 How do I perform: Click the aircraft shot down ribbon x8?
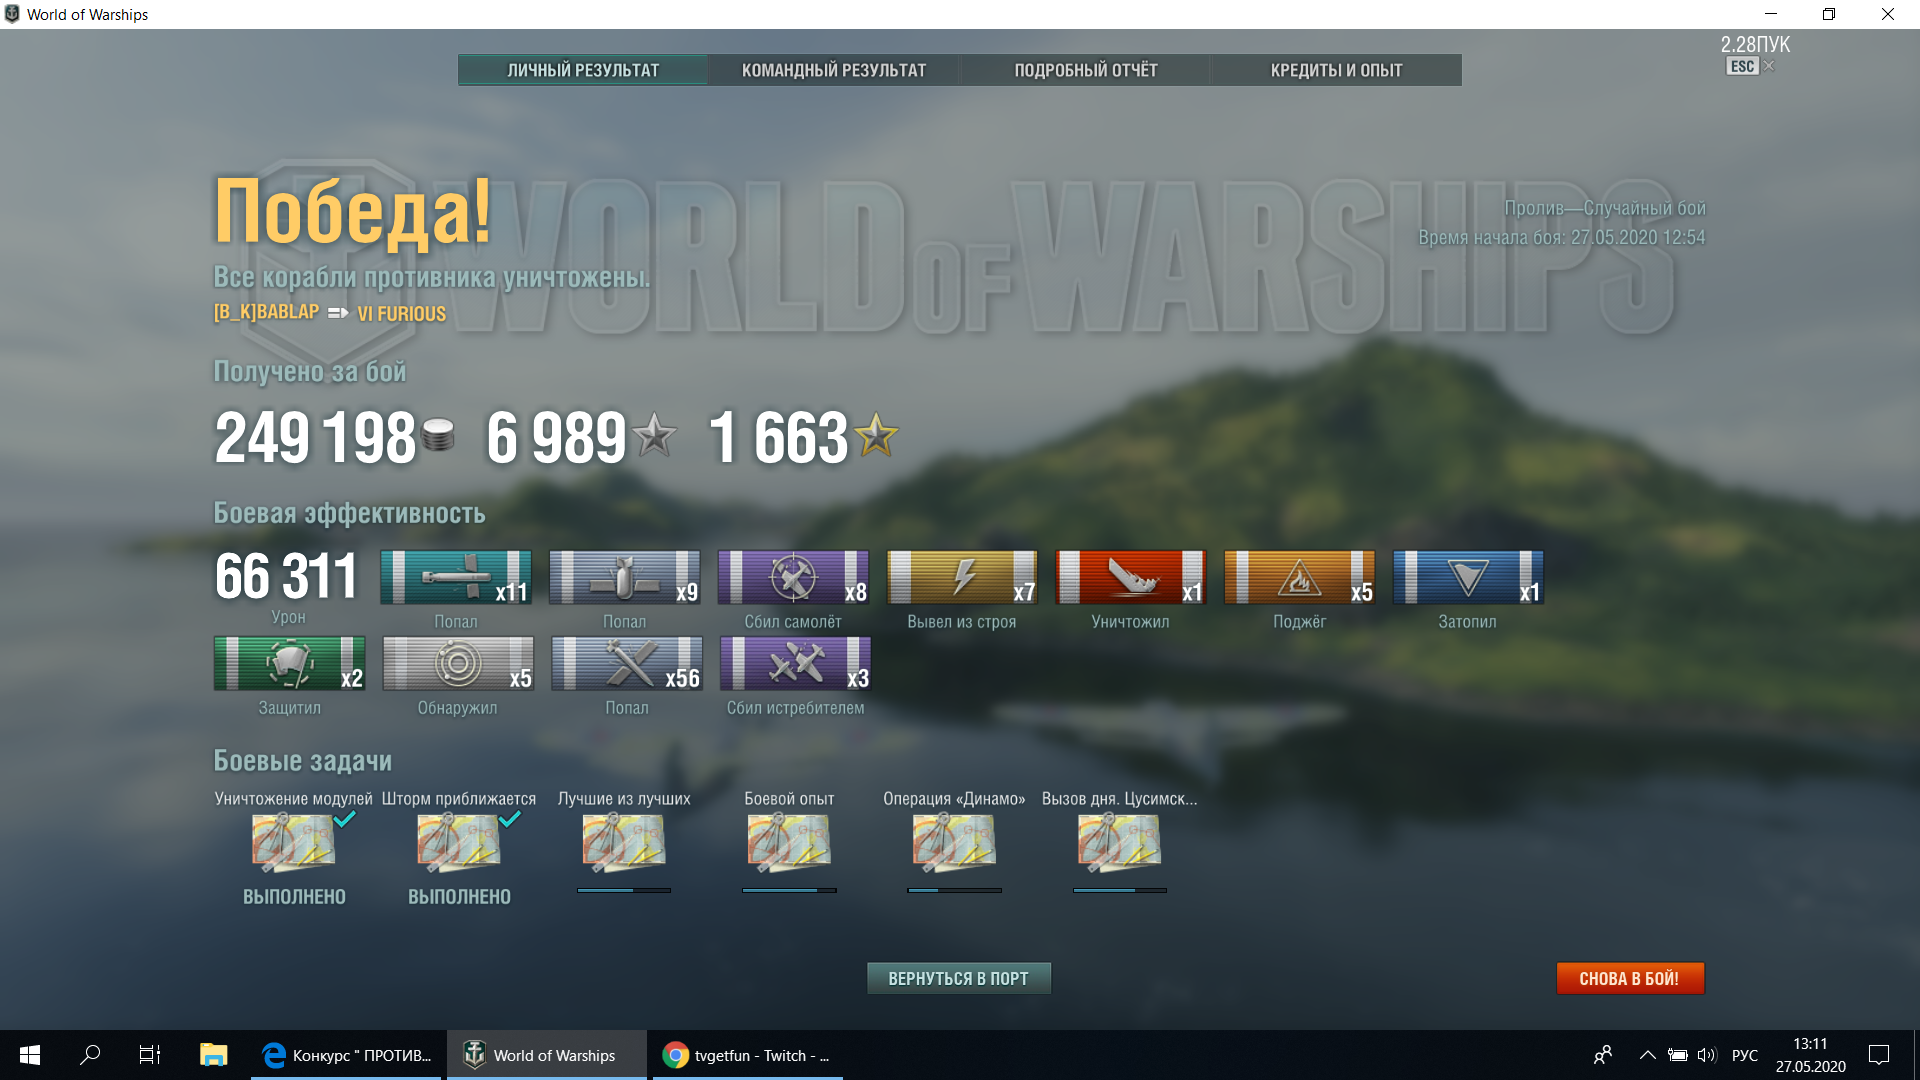pos(793,577)
